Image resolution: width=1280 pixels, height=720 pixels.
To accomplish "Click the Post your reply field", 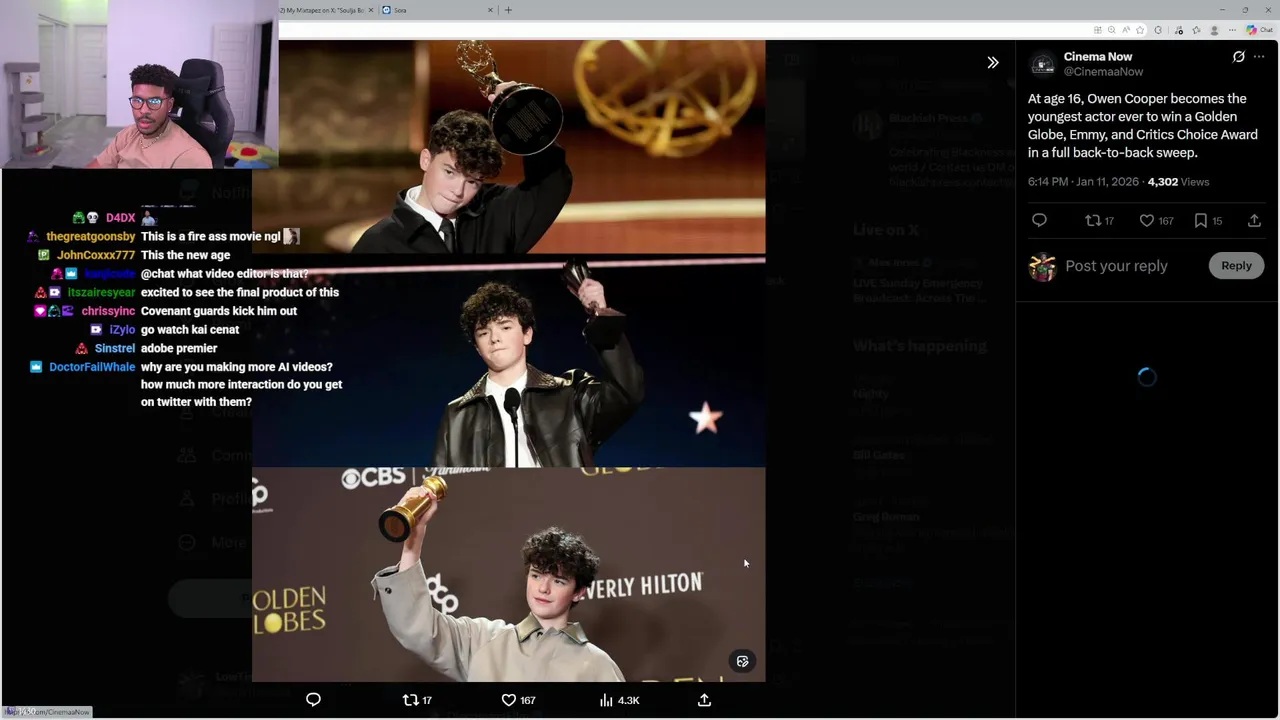I will pyautogui.click(x=1116, y=266).
